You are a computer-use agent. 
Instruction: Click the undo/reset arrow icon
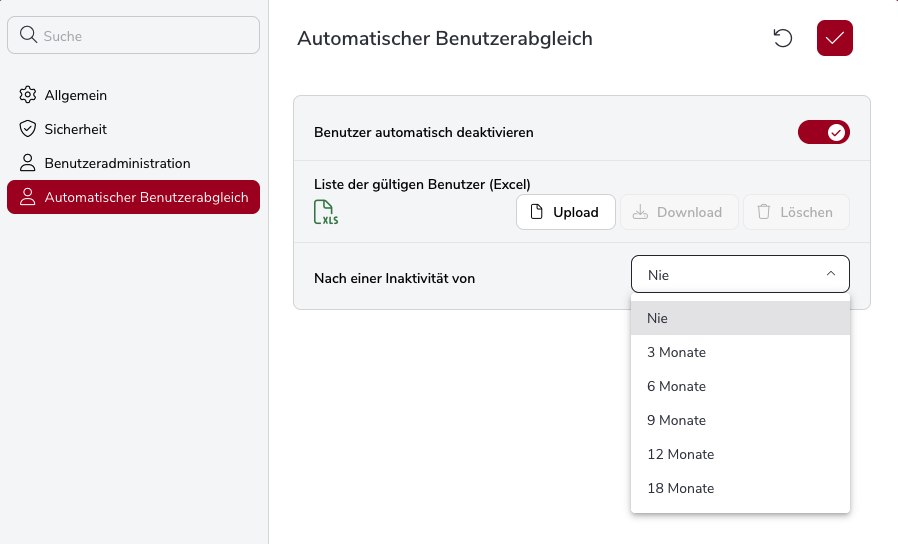coord(783,38)
